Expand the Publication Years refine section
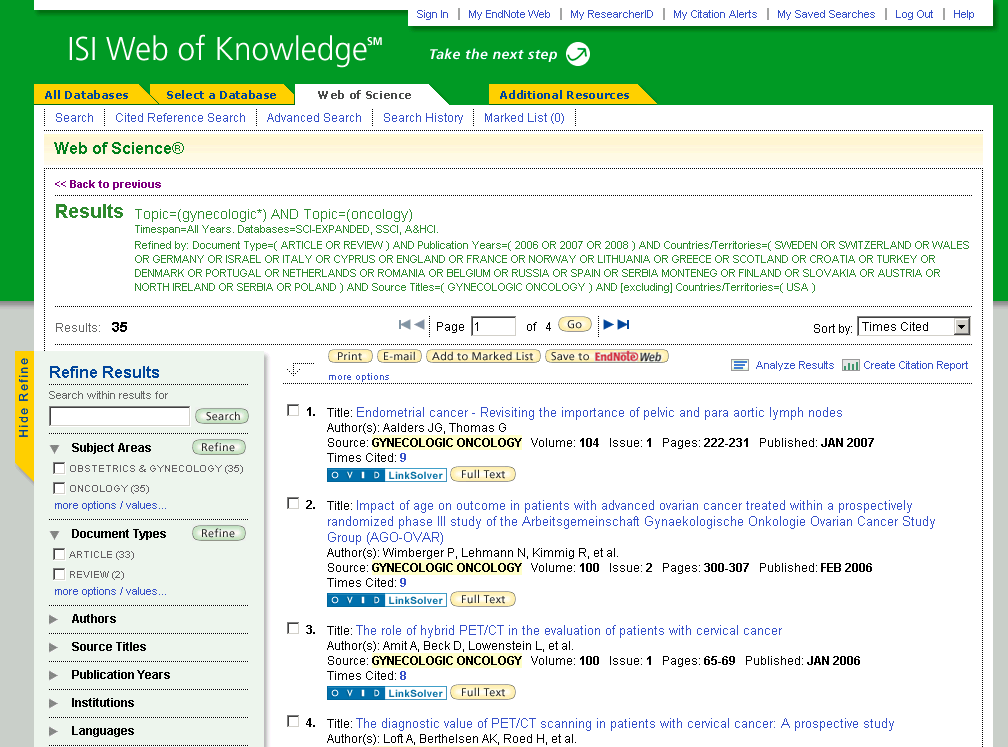This screenshot has height=747, width=1008. (54, 675)
